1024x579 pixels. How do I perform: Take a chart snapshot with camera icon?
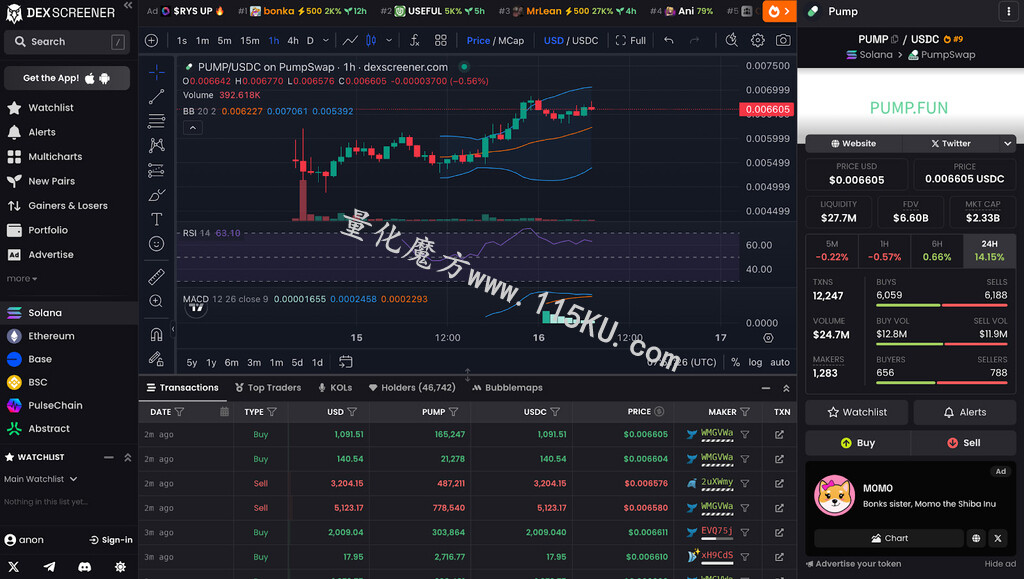coord(783,40)
